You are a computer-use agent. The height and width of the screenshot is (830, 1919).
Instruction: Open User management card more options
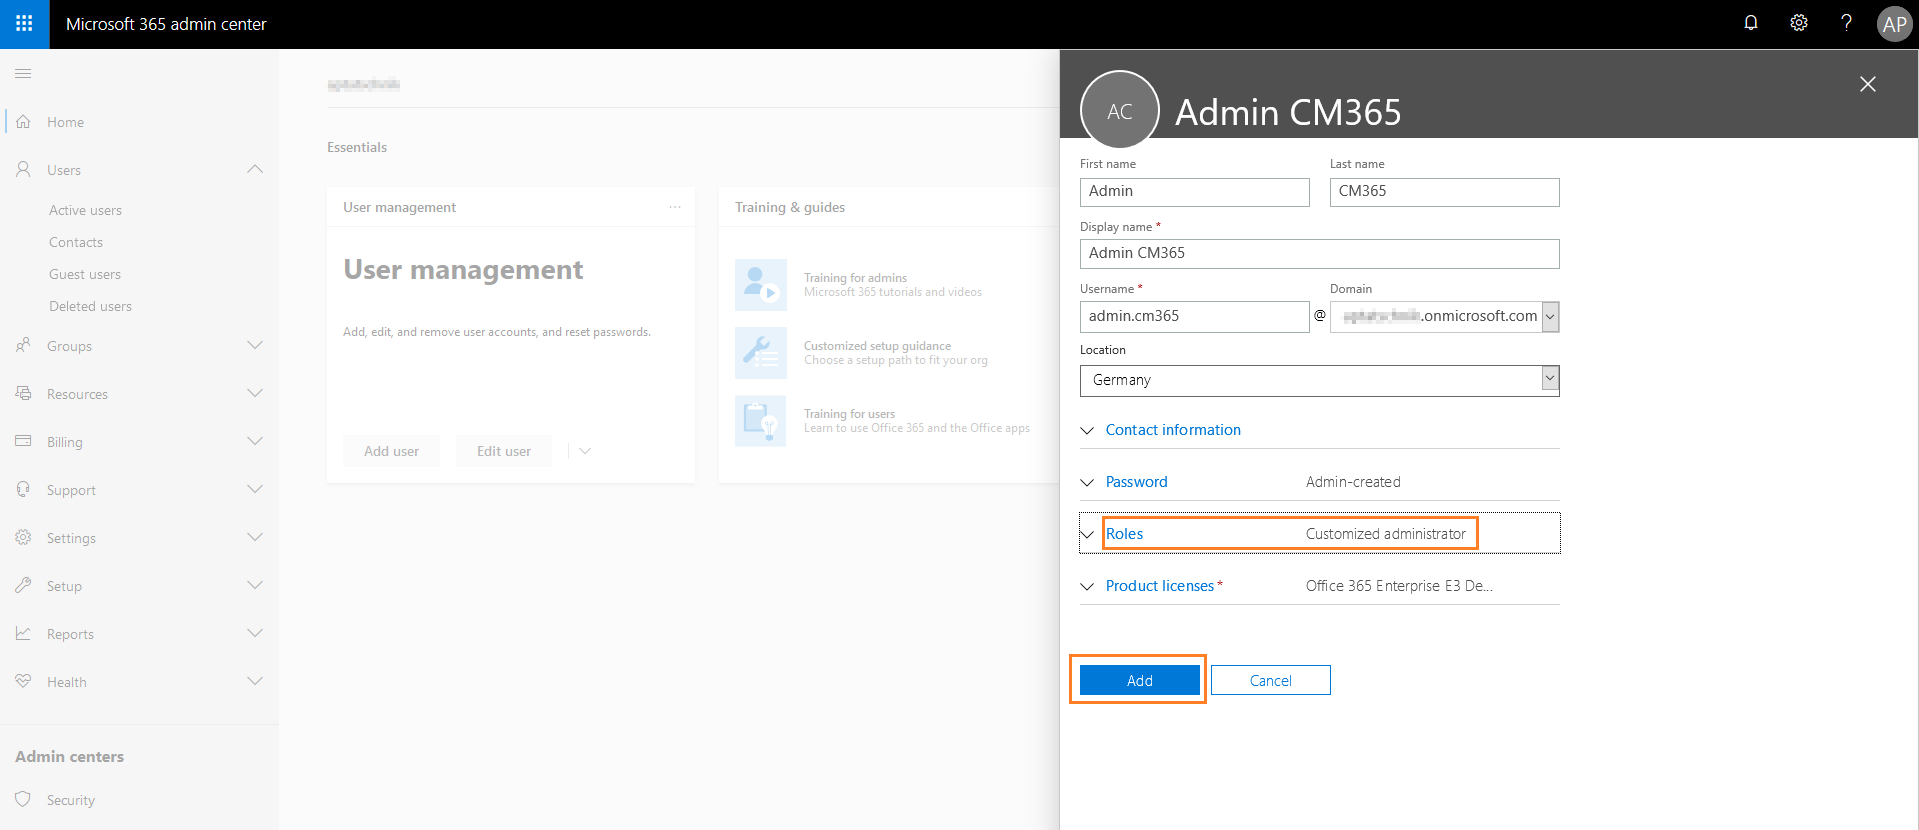pyautogui.click(x=675, y=207)
